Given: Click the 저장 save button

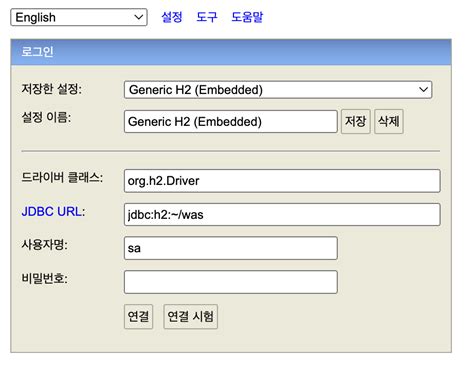Looking at the screenshot, I should (x=356, y=121).
